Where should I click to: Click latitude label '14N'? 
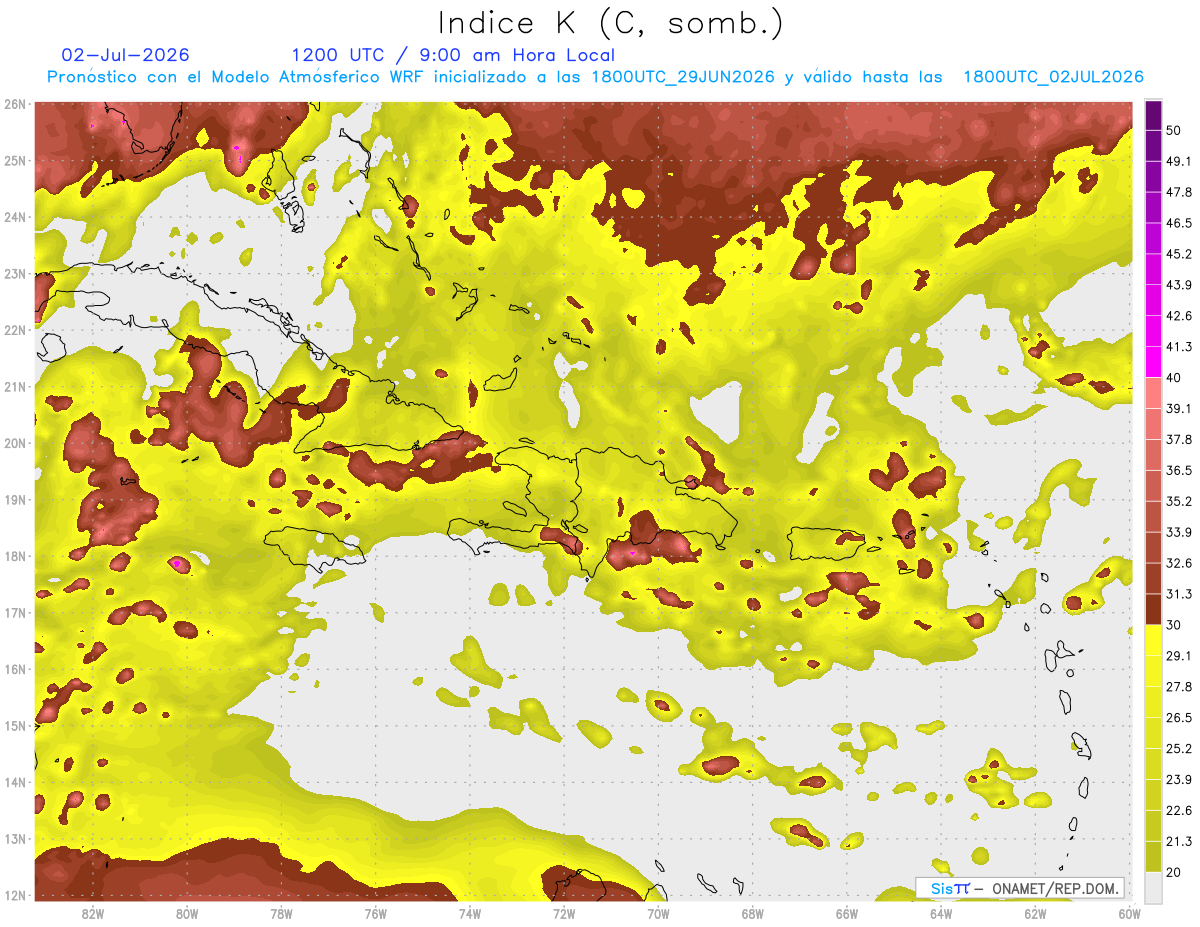(x=14, y=782)
